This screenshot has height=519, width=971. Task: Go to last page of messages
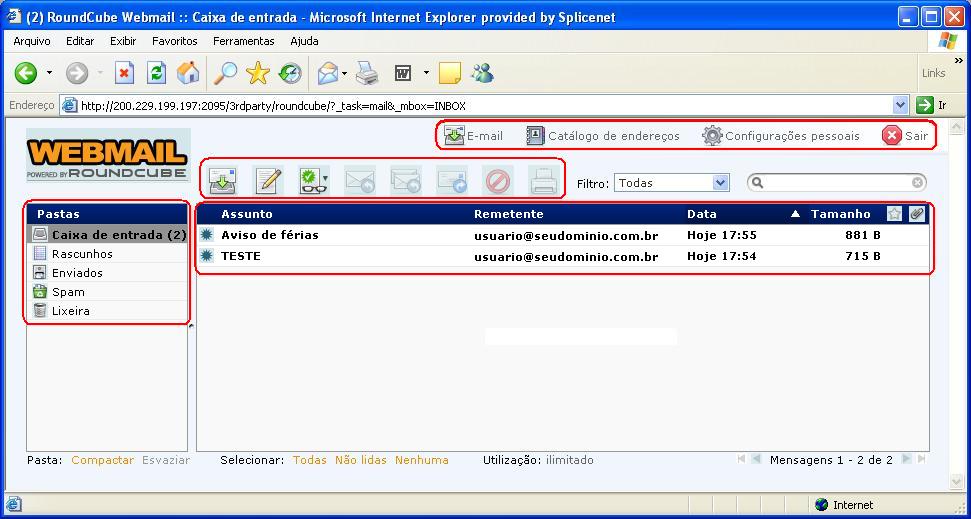(921, 460)
